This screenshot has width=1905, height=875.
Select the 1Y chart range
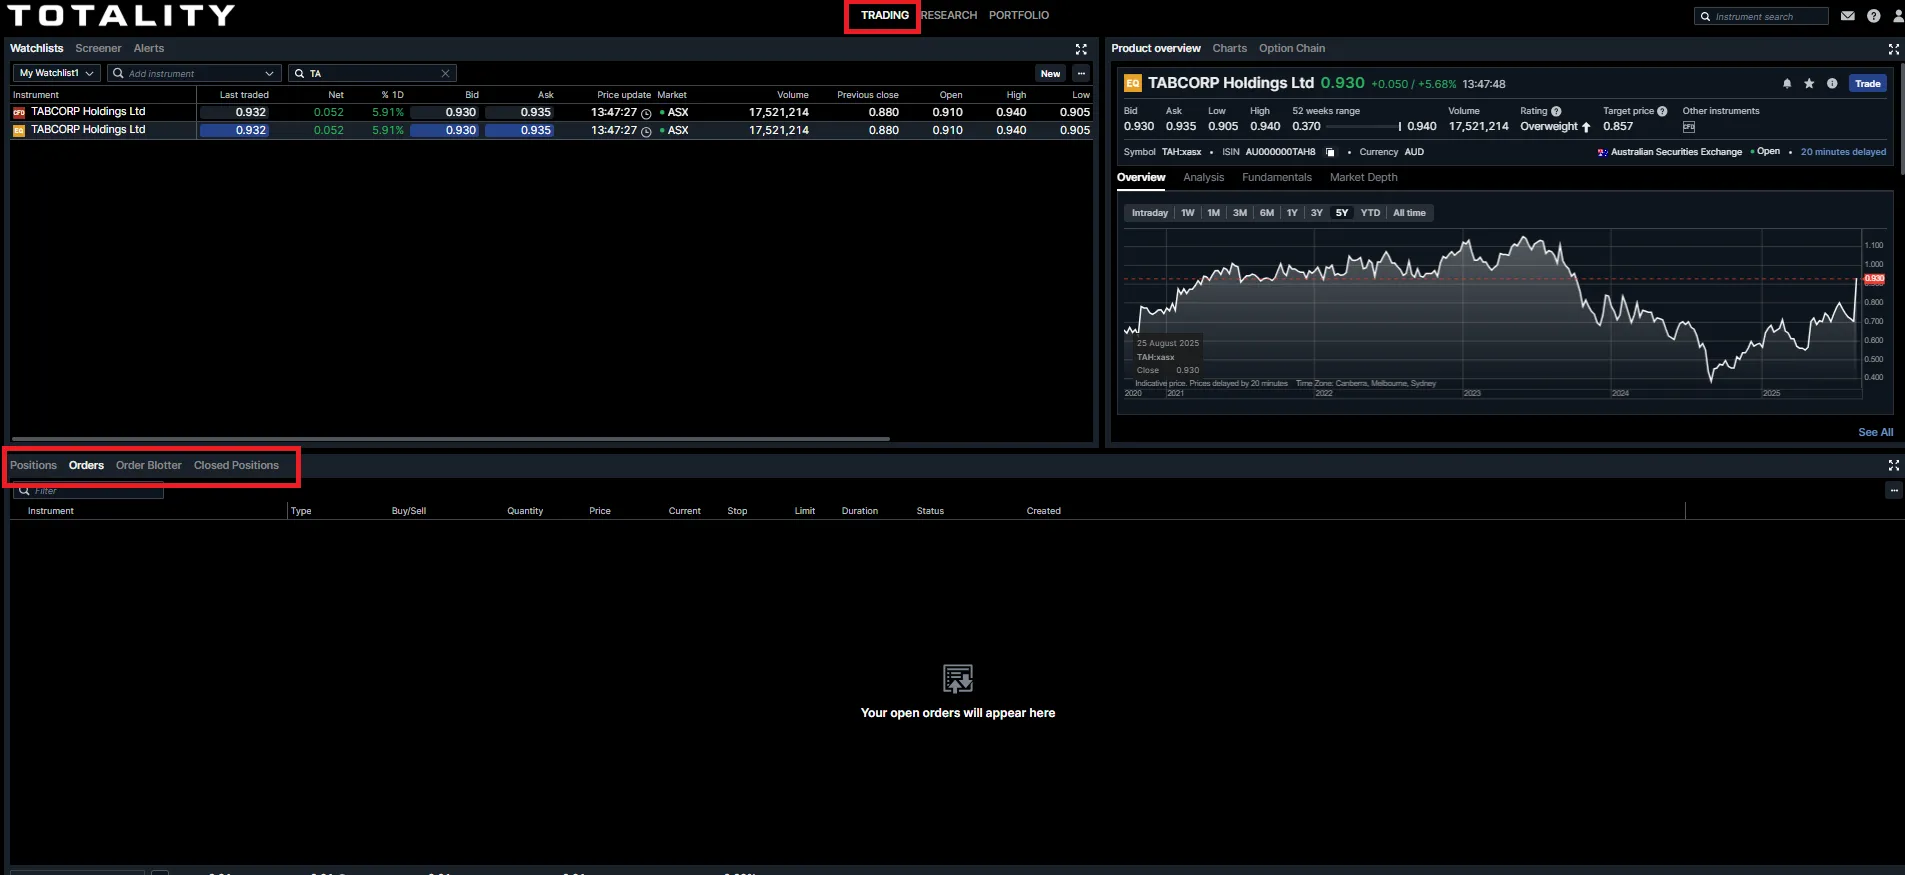click(1292, 213)
